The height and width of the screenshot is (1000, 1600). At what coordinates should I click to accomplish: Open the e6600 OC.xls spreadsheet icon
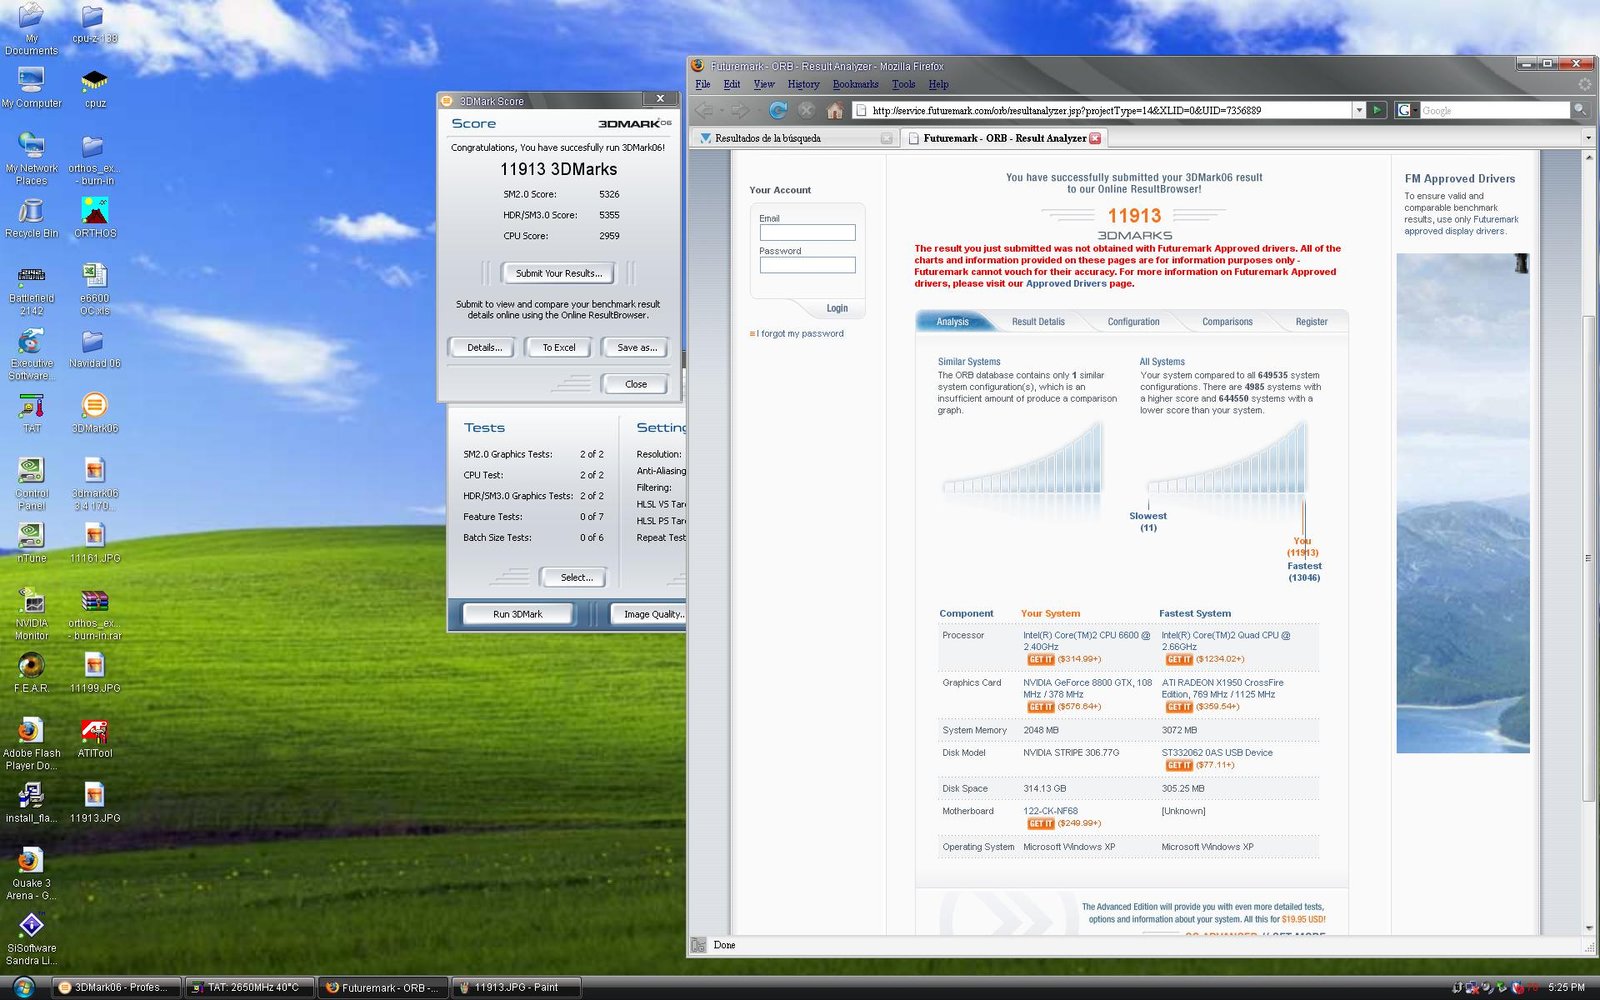(x=95, y=290)
